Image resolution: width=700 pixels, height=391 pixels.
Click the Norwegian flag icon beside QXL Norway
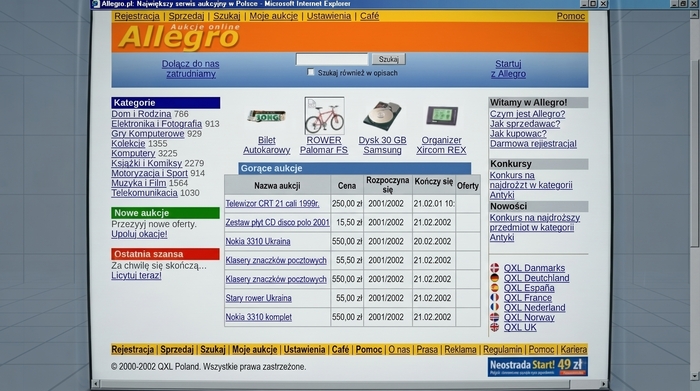(x=495, y=317)
